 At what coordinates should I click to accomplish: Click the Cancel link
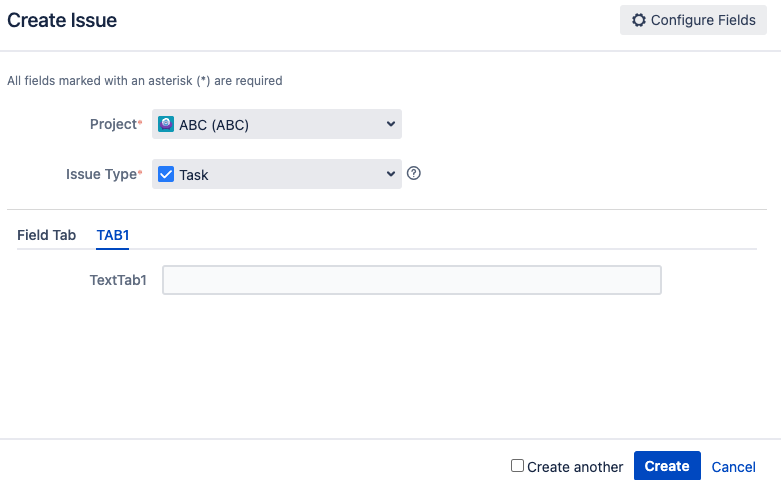coord(733,467)
